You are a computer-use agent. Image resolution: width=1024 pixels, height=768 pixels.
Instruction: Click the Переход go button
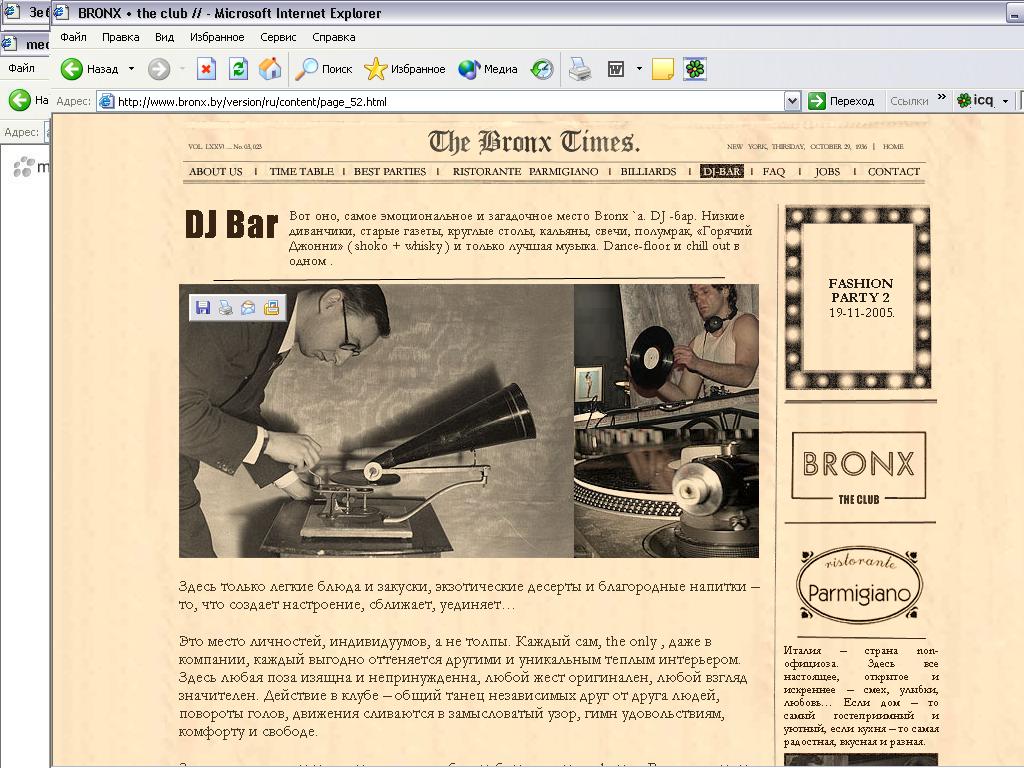(841, 101)
